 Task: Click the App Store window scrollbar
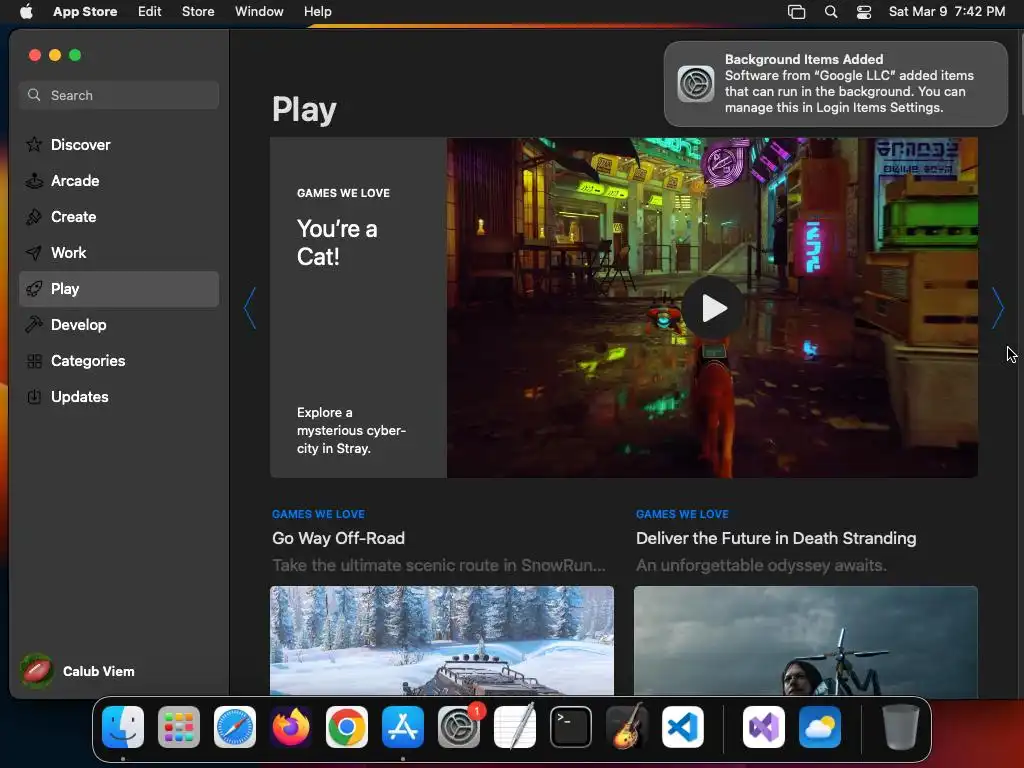[x=1020, y=75]
